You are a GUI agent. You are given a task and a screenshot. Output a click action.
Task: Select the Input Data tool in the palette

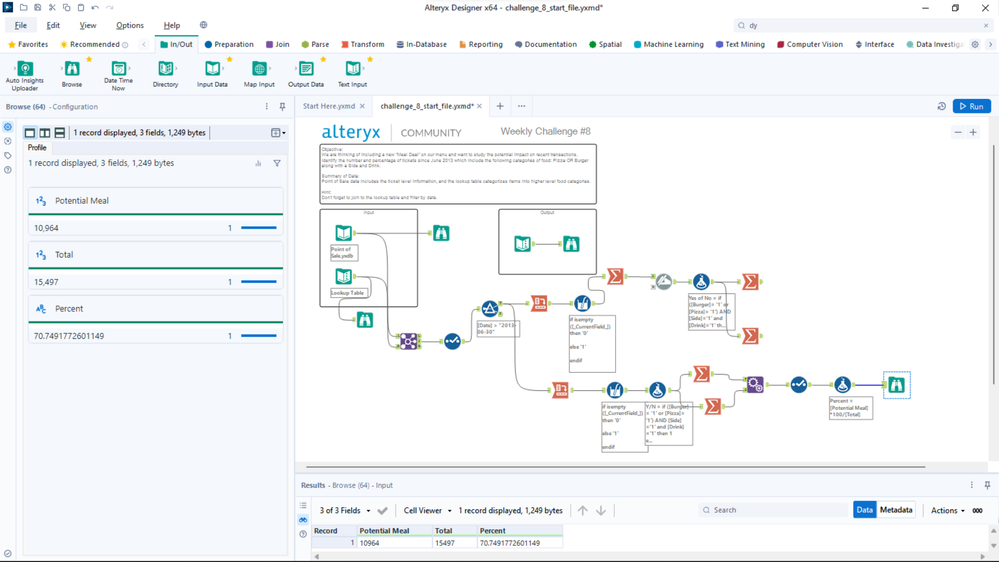212,74
